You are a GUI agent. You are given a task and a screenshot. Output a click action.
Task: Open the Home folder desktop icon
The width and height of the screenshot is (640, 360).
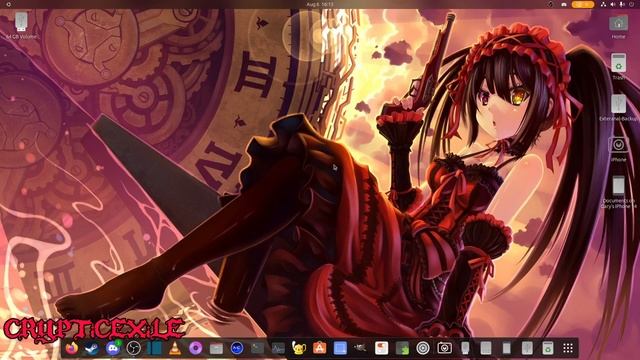point(618,27)
